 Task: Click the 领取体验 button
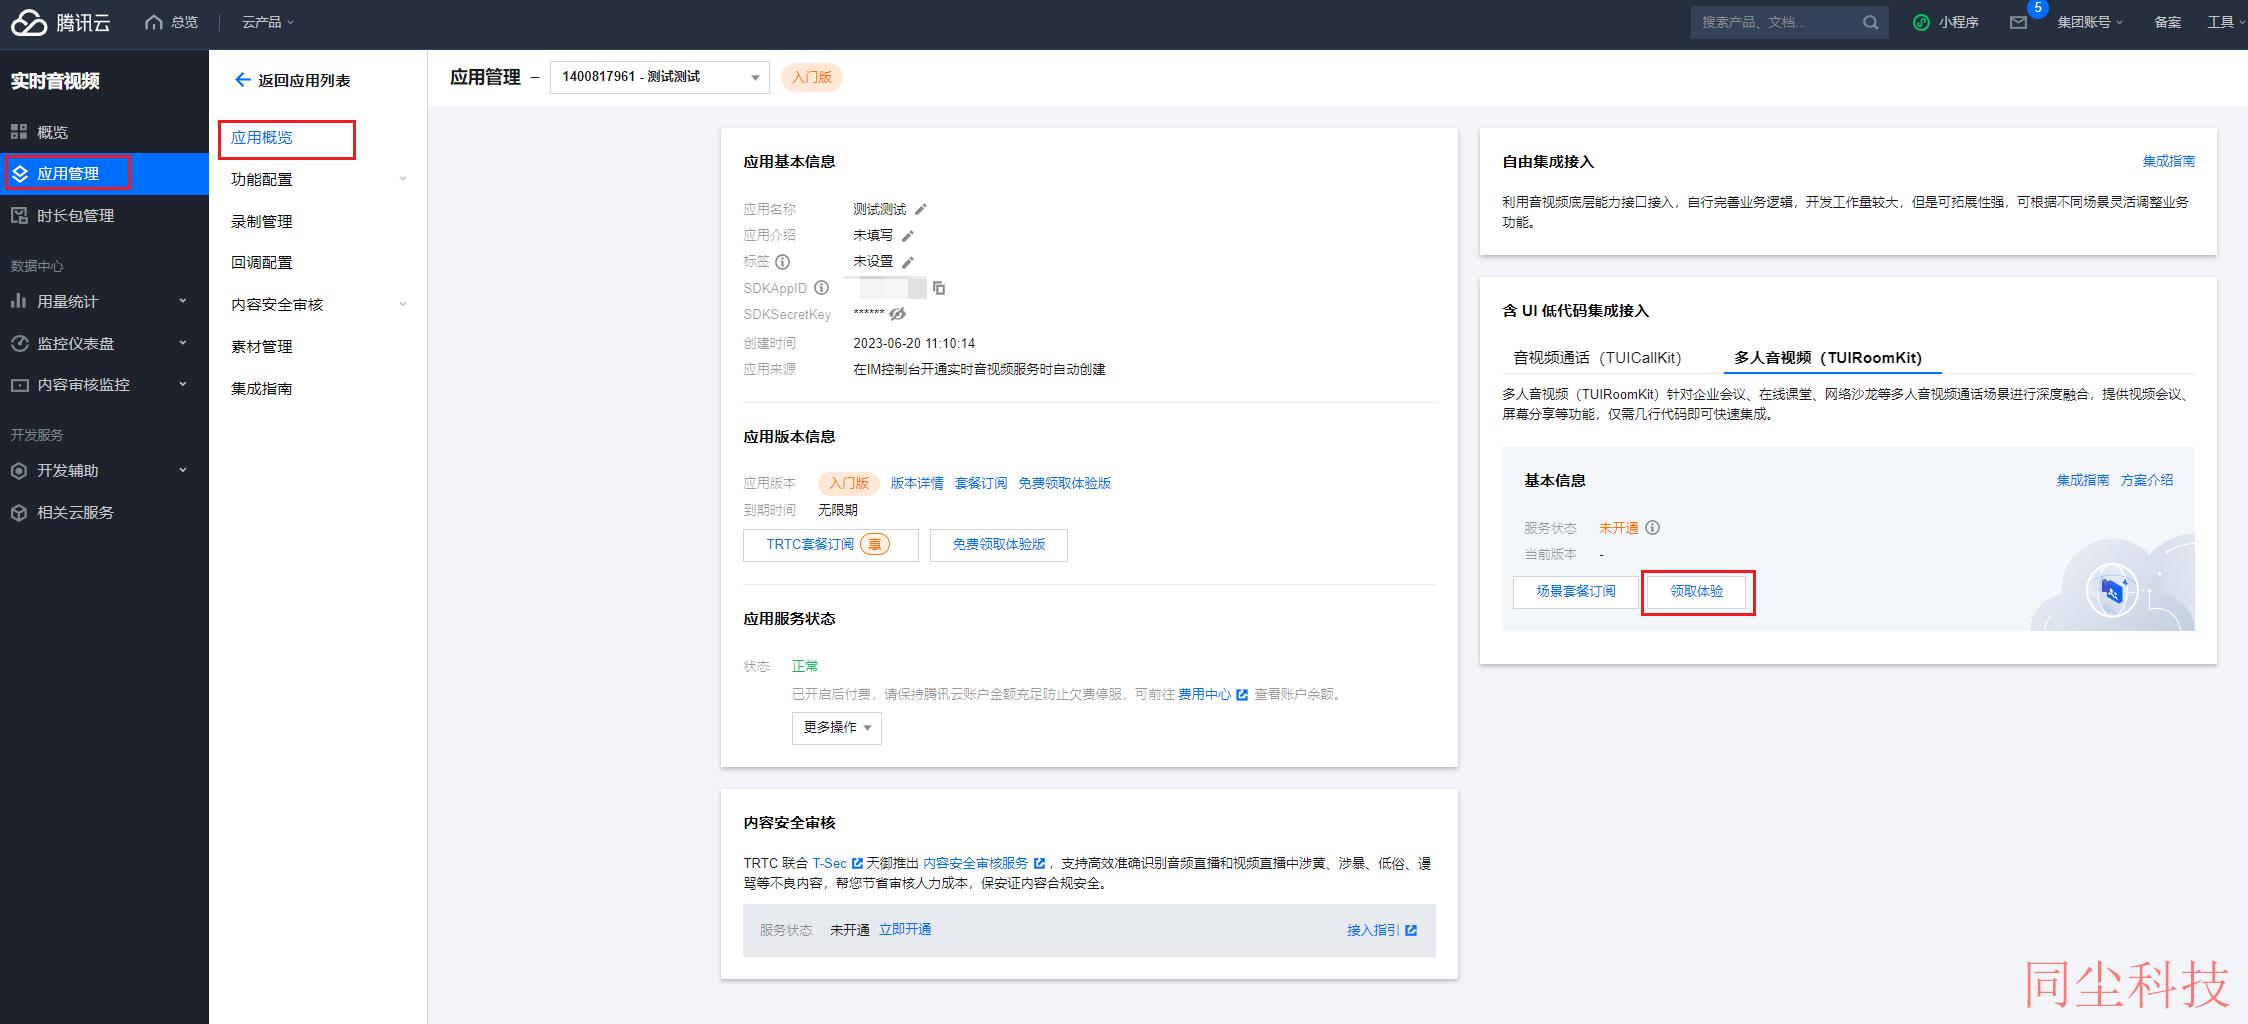[1696, 592]
